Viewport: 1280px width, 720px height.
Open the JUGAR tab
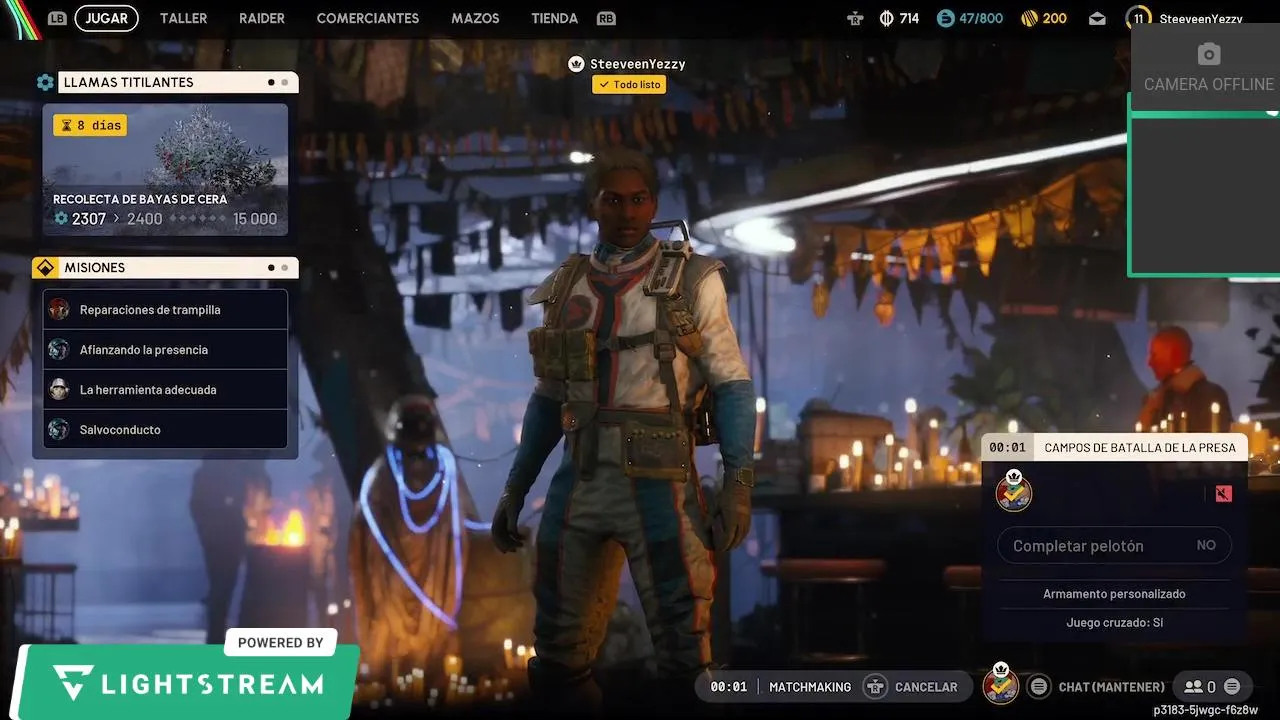[106, 18]
